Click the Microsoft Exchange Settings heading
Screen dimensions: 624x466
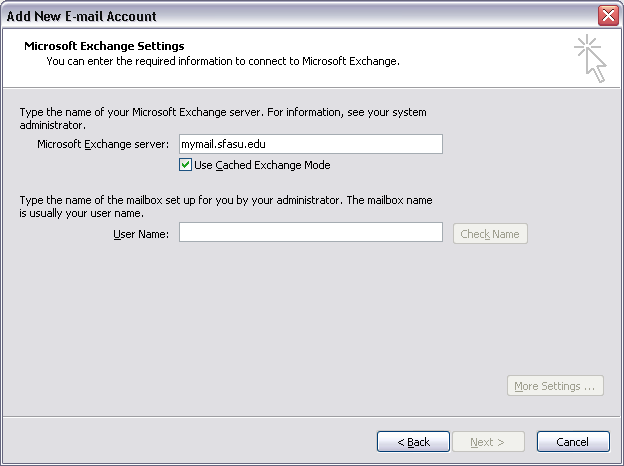click(104, 46)
